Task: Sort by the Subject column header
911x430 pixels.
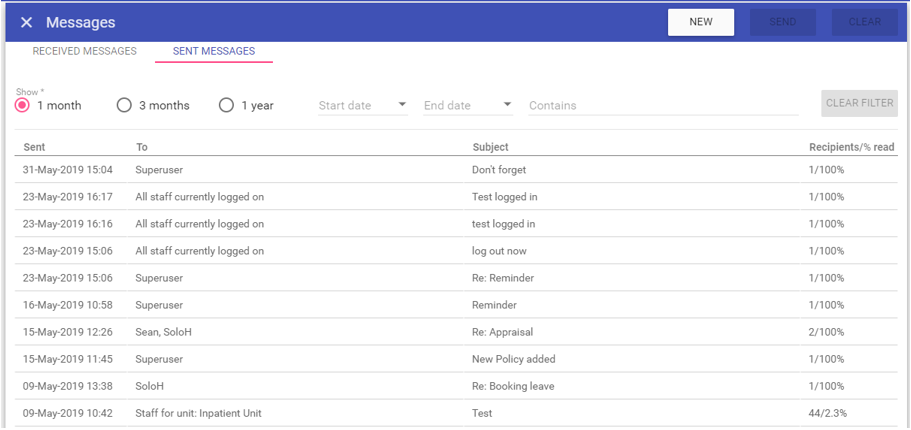Action: pos(490,147)
